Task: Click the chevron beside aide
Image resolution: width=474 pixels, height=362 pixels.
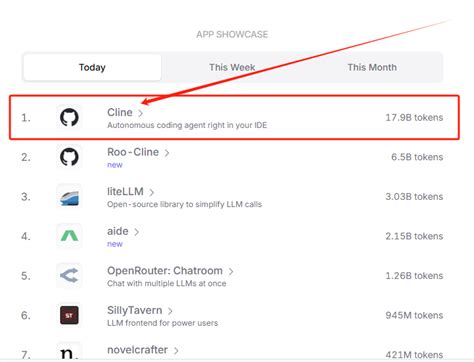Action: [136, 232]
